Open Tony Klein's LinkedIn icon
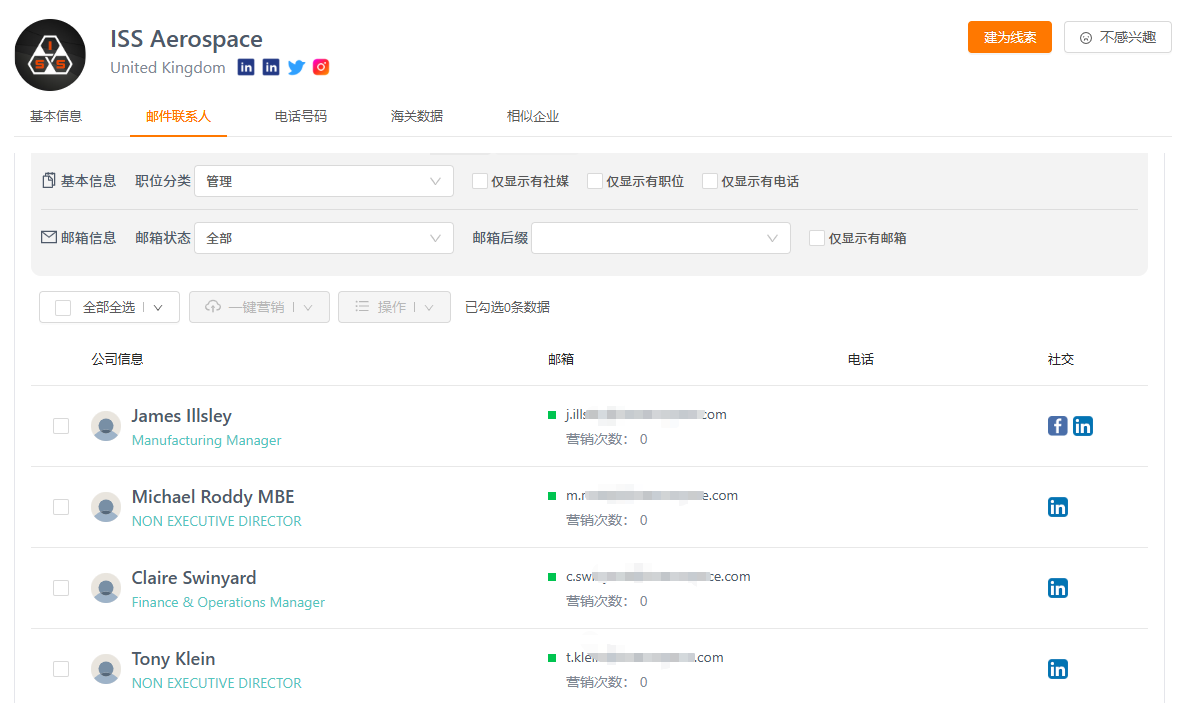This screenshot has height=703, width=1178. [x=1058, y=669]
